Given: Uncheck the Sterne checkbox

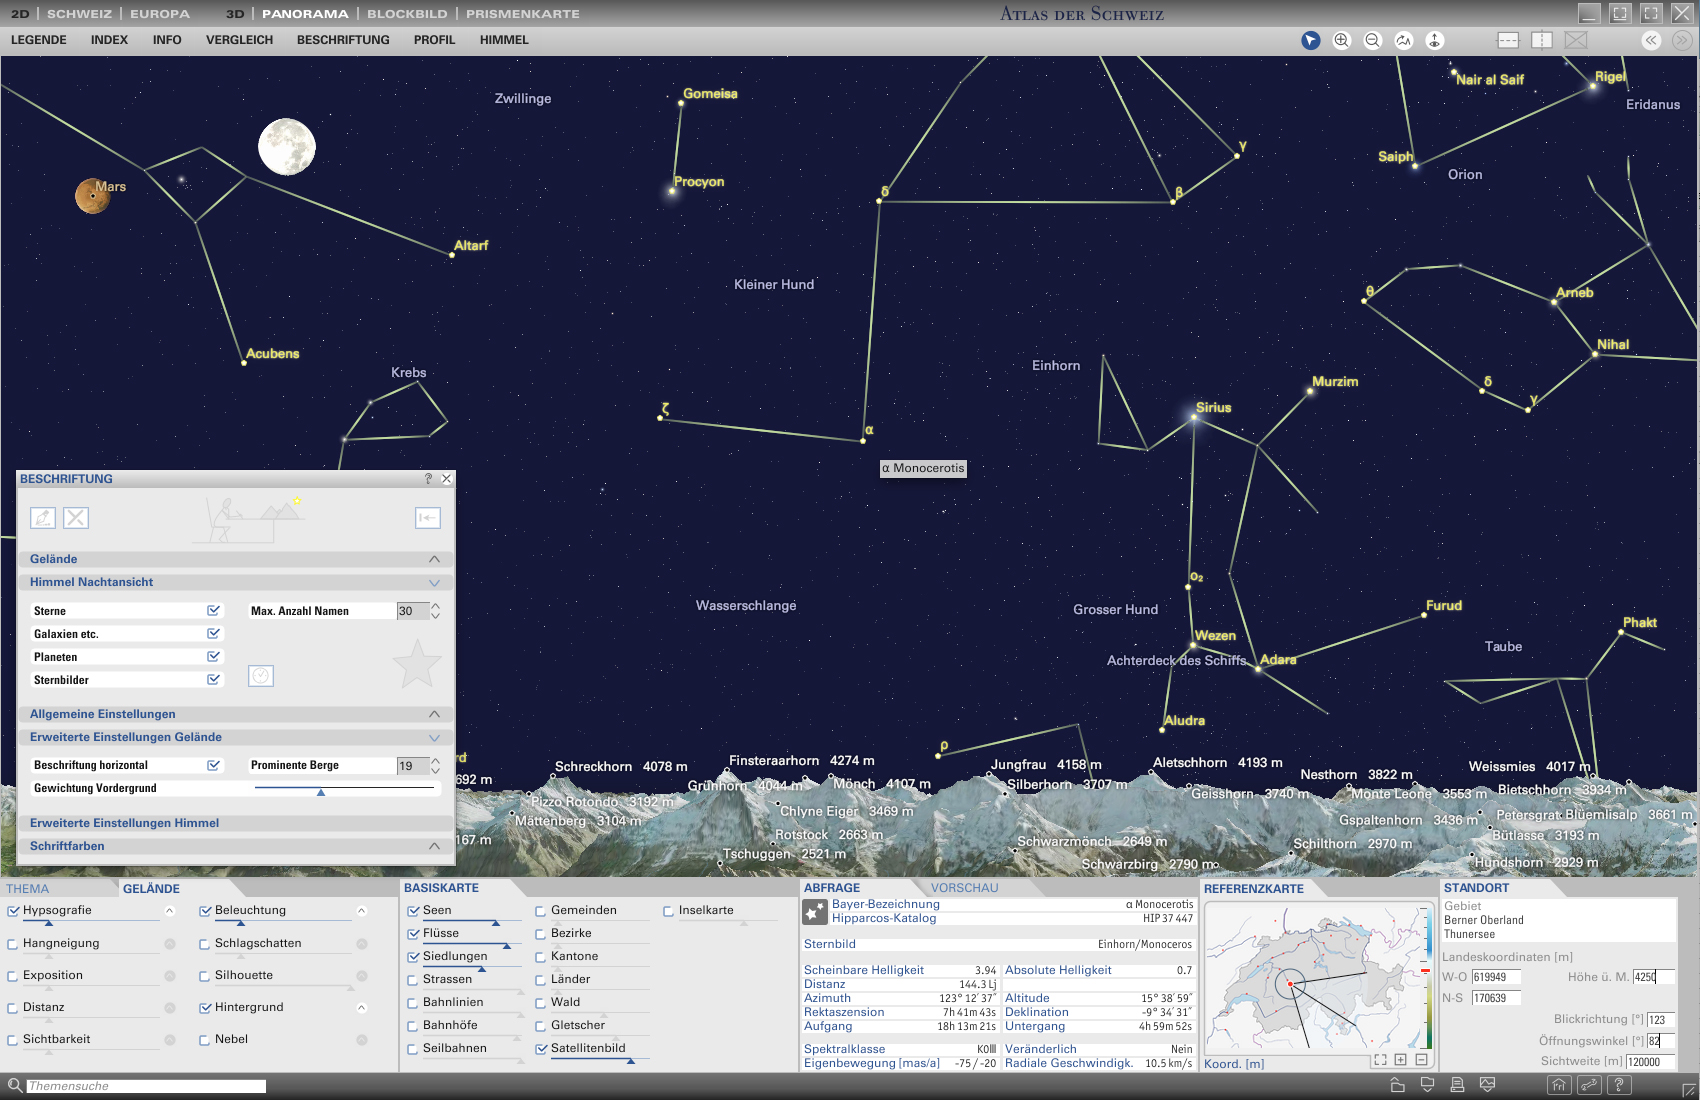Looking at the screenshot, I should point(213,610).
